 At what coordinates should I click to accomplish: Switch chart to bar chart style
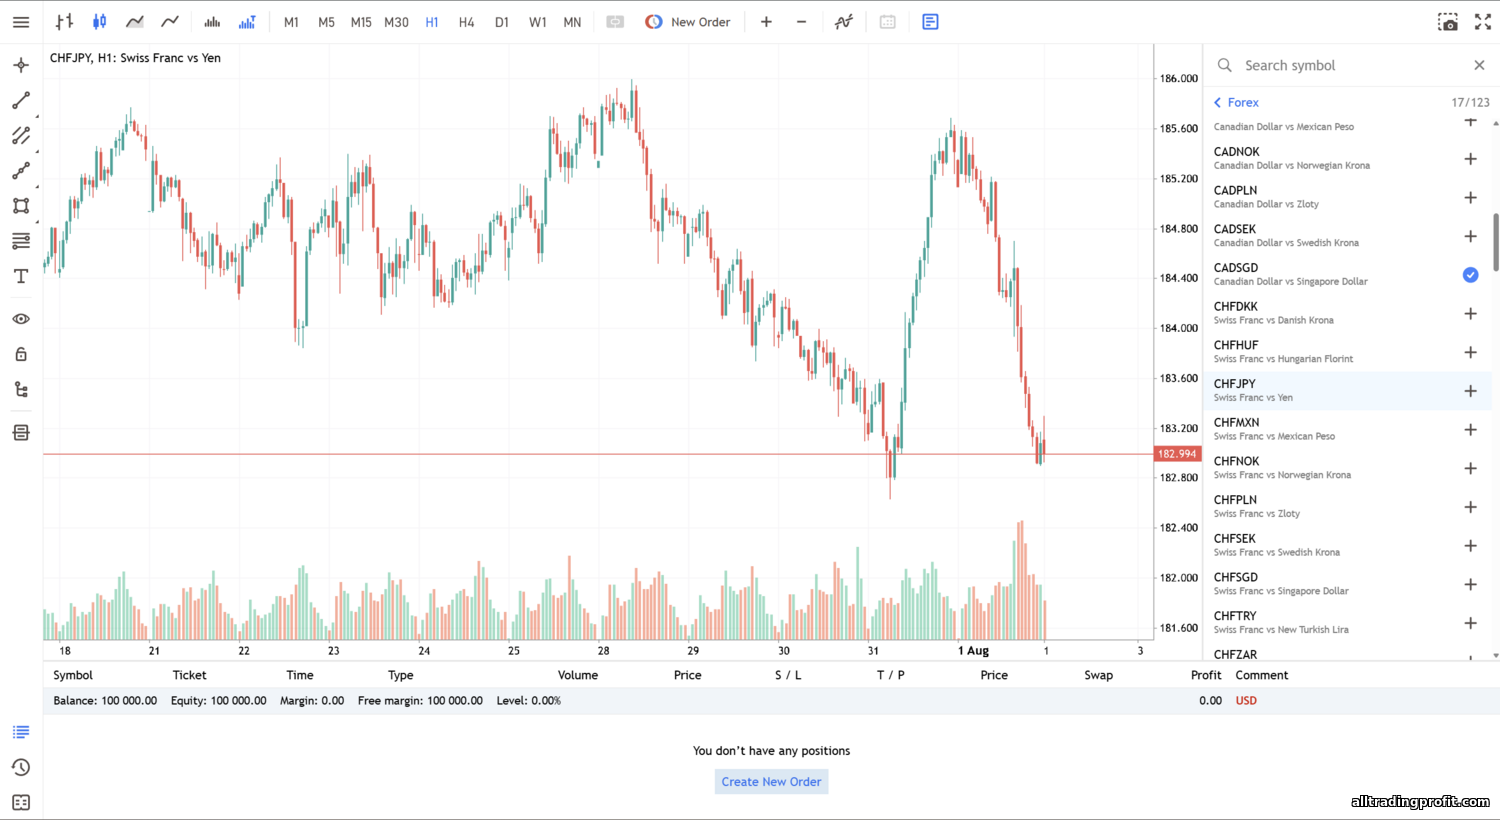64,22
